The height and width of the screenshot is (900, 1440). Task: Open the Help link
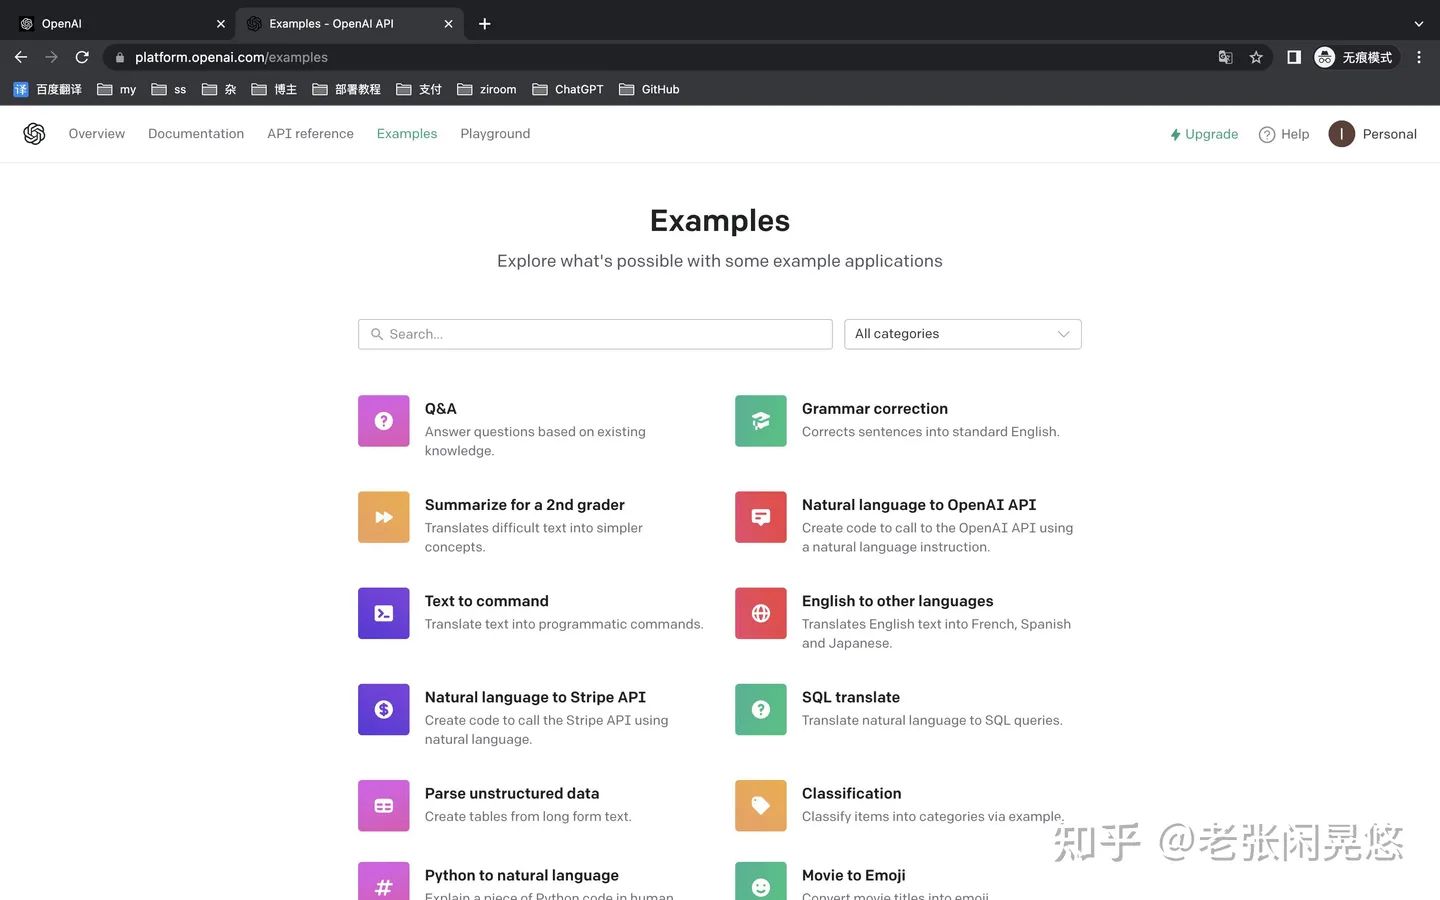point(1284,133)
